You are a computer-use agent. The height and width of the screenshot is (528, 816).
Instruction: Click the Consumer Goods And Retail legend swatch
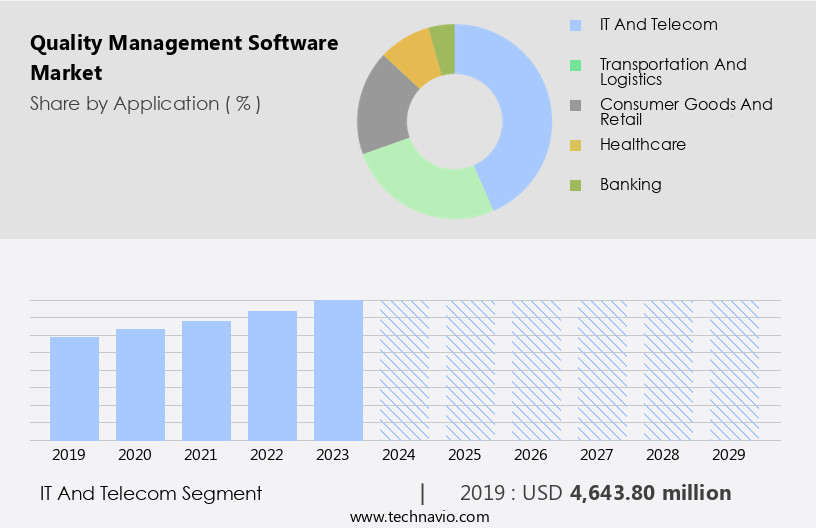click(x=575, y=105)
